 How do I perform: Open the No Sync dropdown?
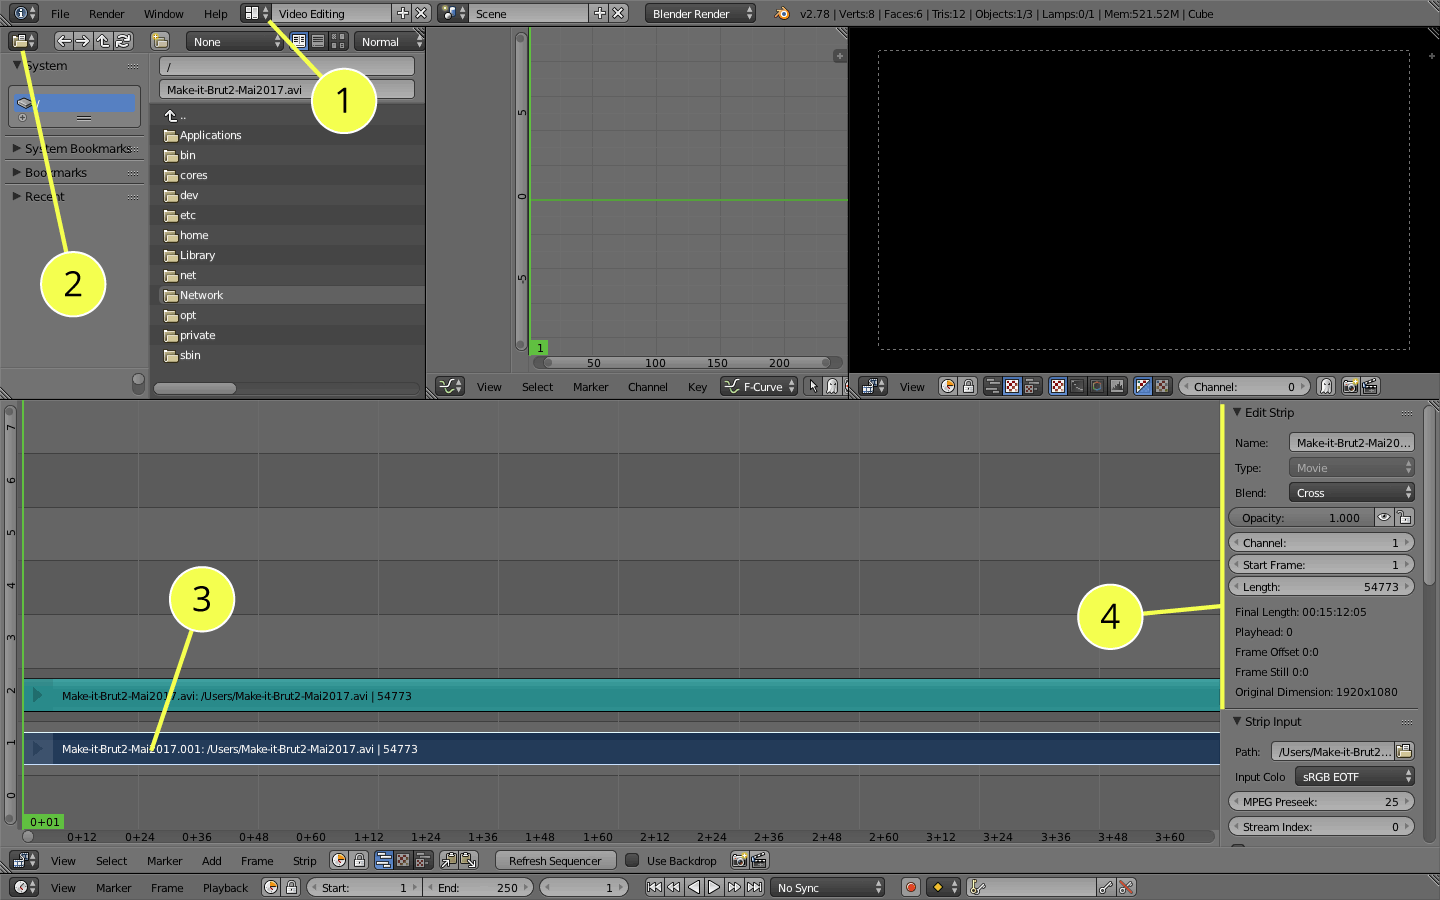click(x=828, y=887)
